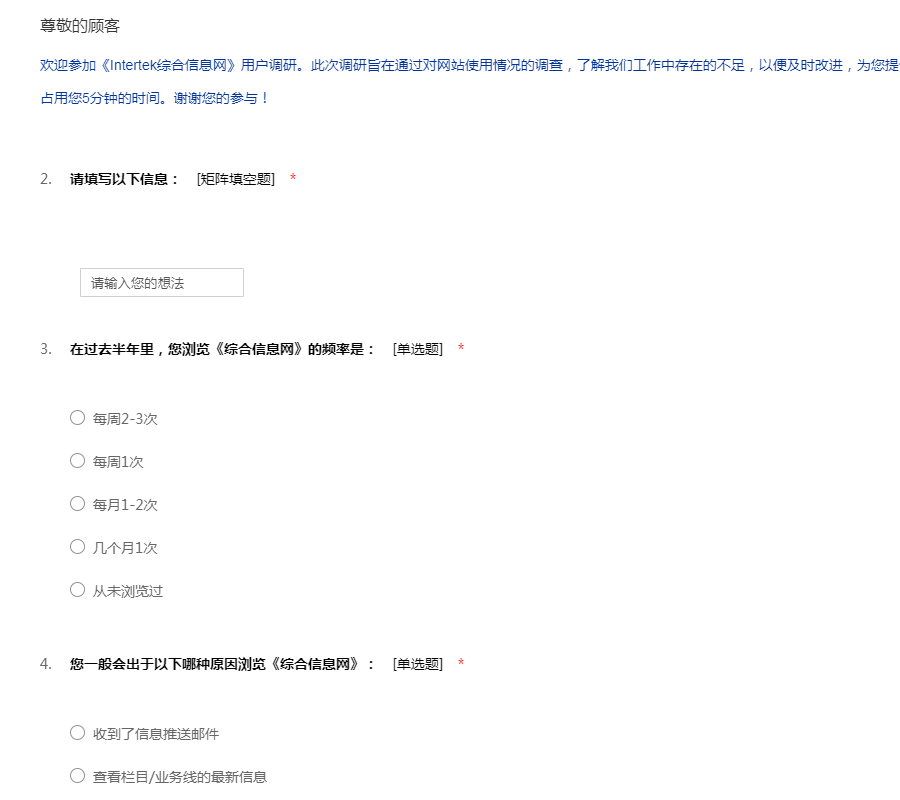Viewport: 900px width, 800px height.
Task: Click the question number 2. label
Action: coord(46,179)
